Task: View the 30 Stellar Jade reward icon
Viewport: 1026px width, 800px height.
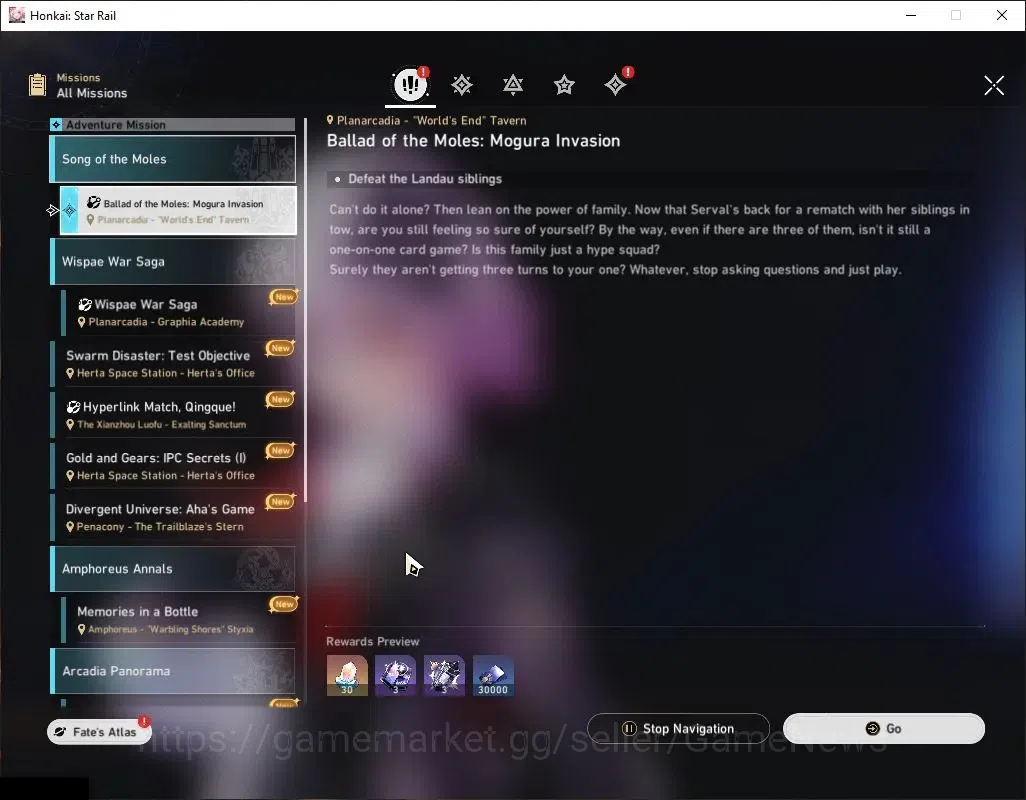Action: click(x=347, y=676)
